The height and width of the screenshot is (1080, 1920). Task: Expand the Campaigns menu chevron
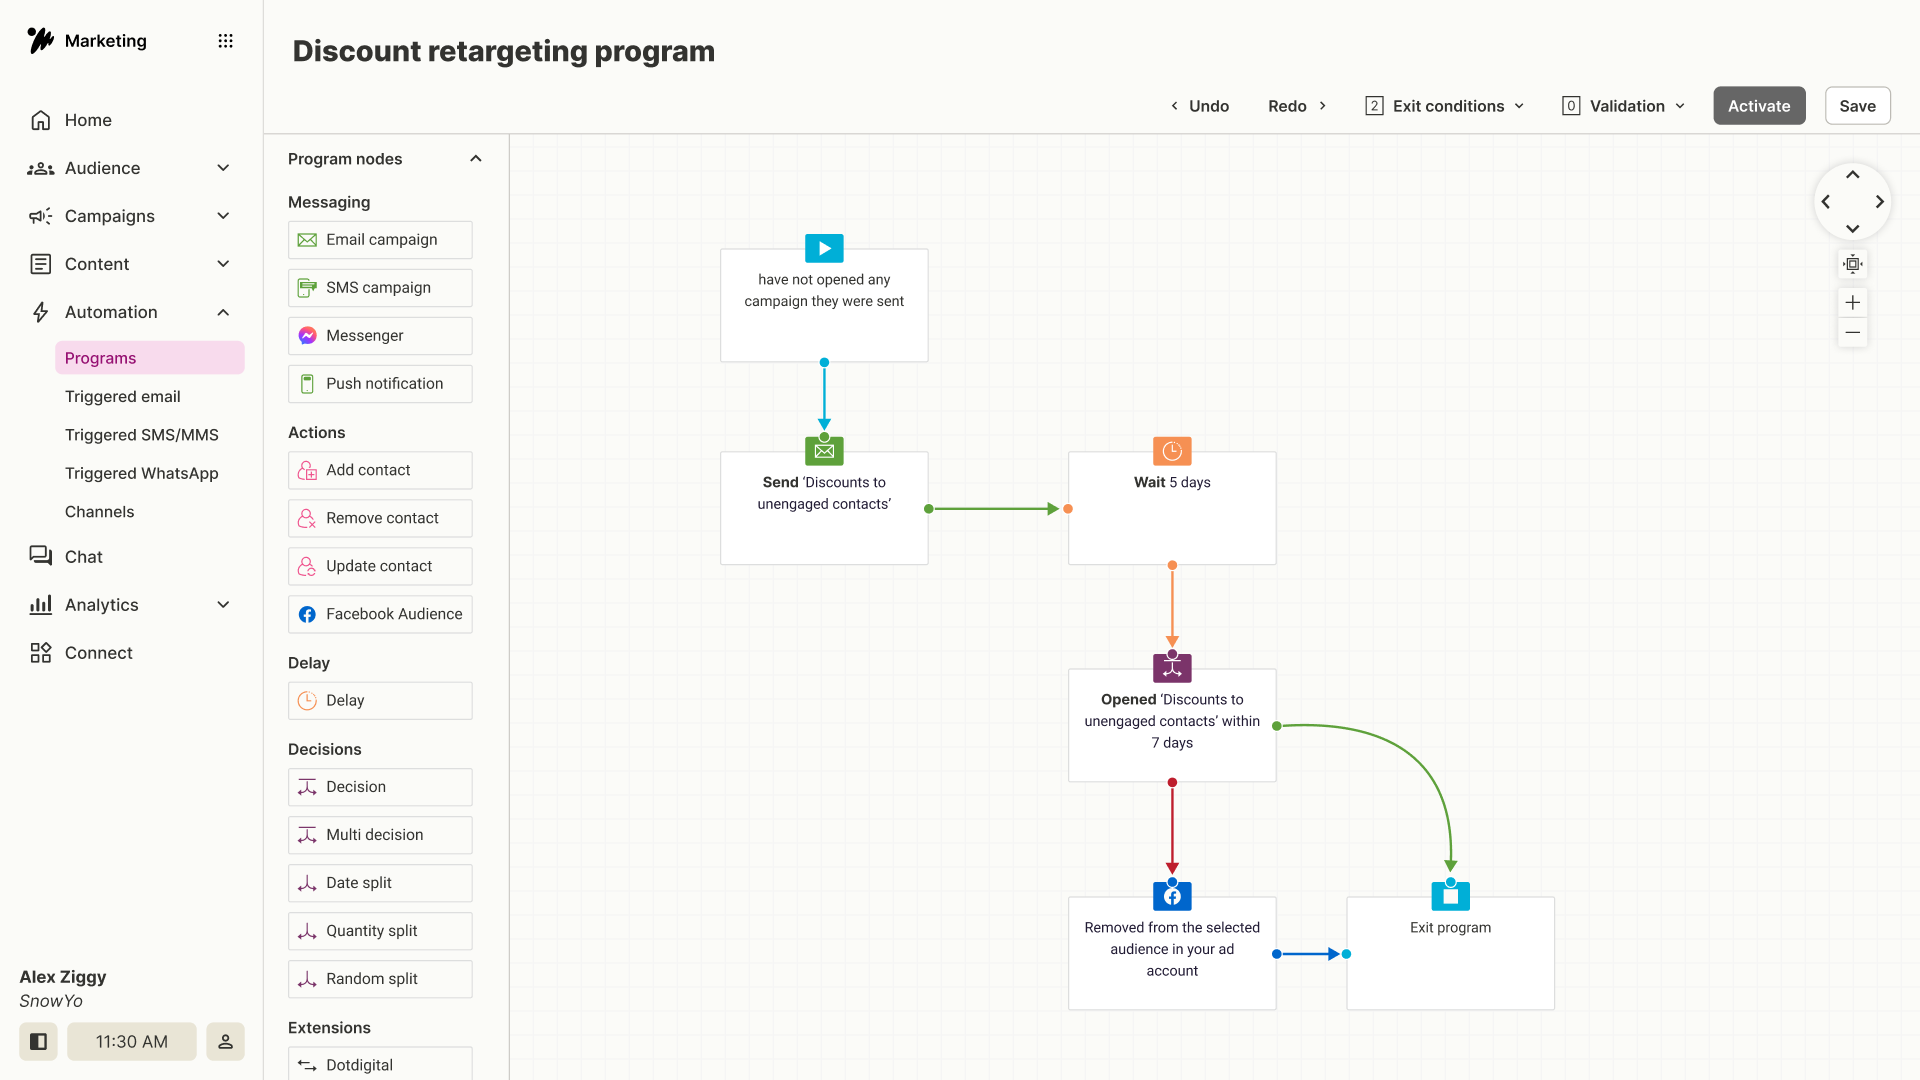click(223, 216)
